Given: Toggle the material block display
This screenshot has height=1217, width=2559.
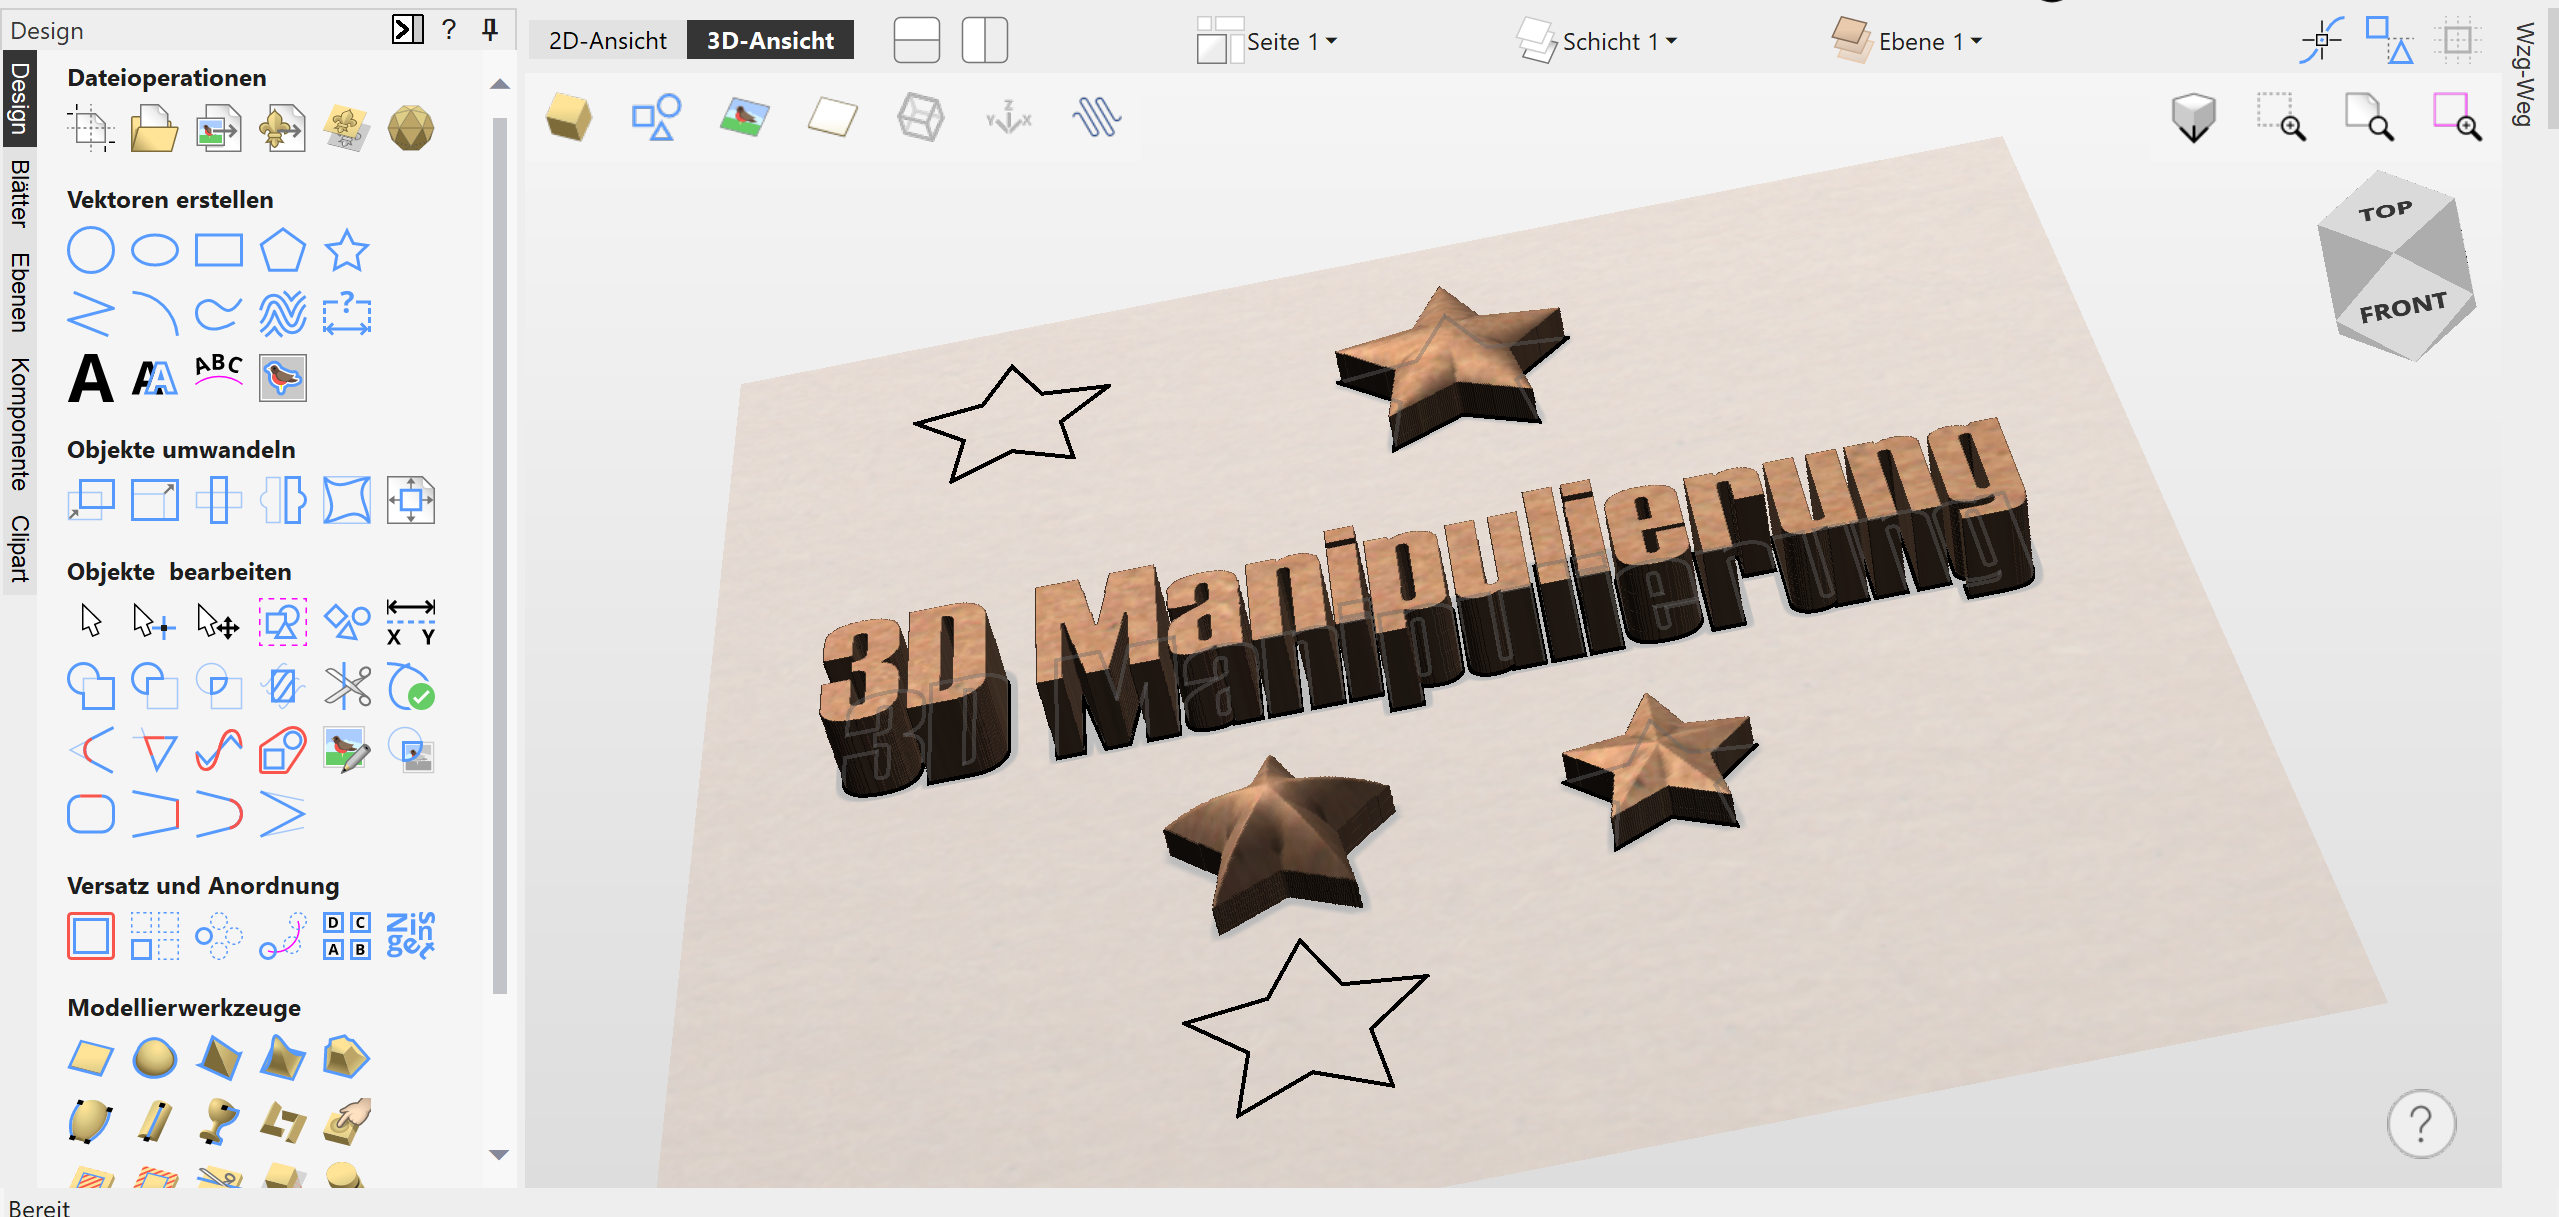Looking at the screenshot, I should tap(833, 118).
